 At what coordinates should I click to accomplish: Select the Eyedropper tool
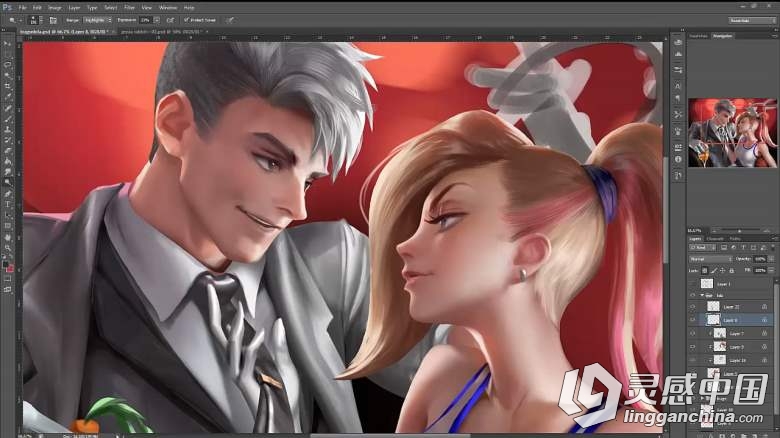click(8, 97)
